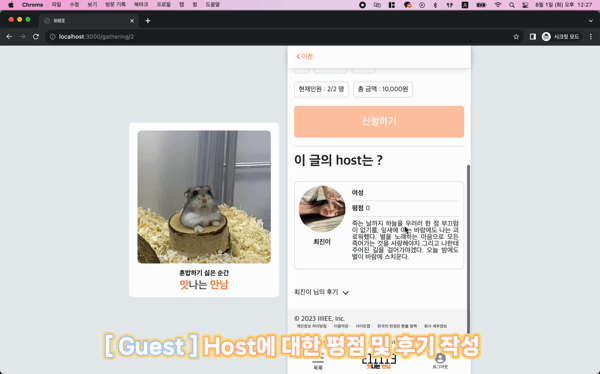Open Wi-Fi status menu
Screen dimensions: 600x374
498,5
